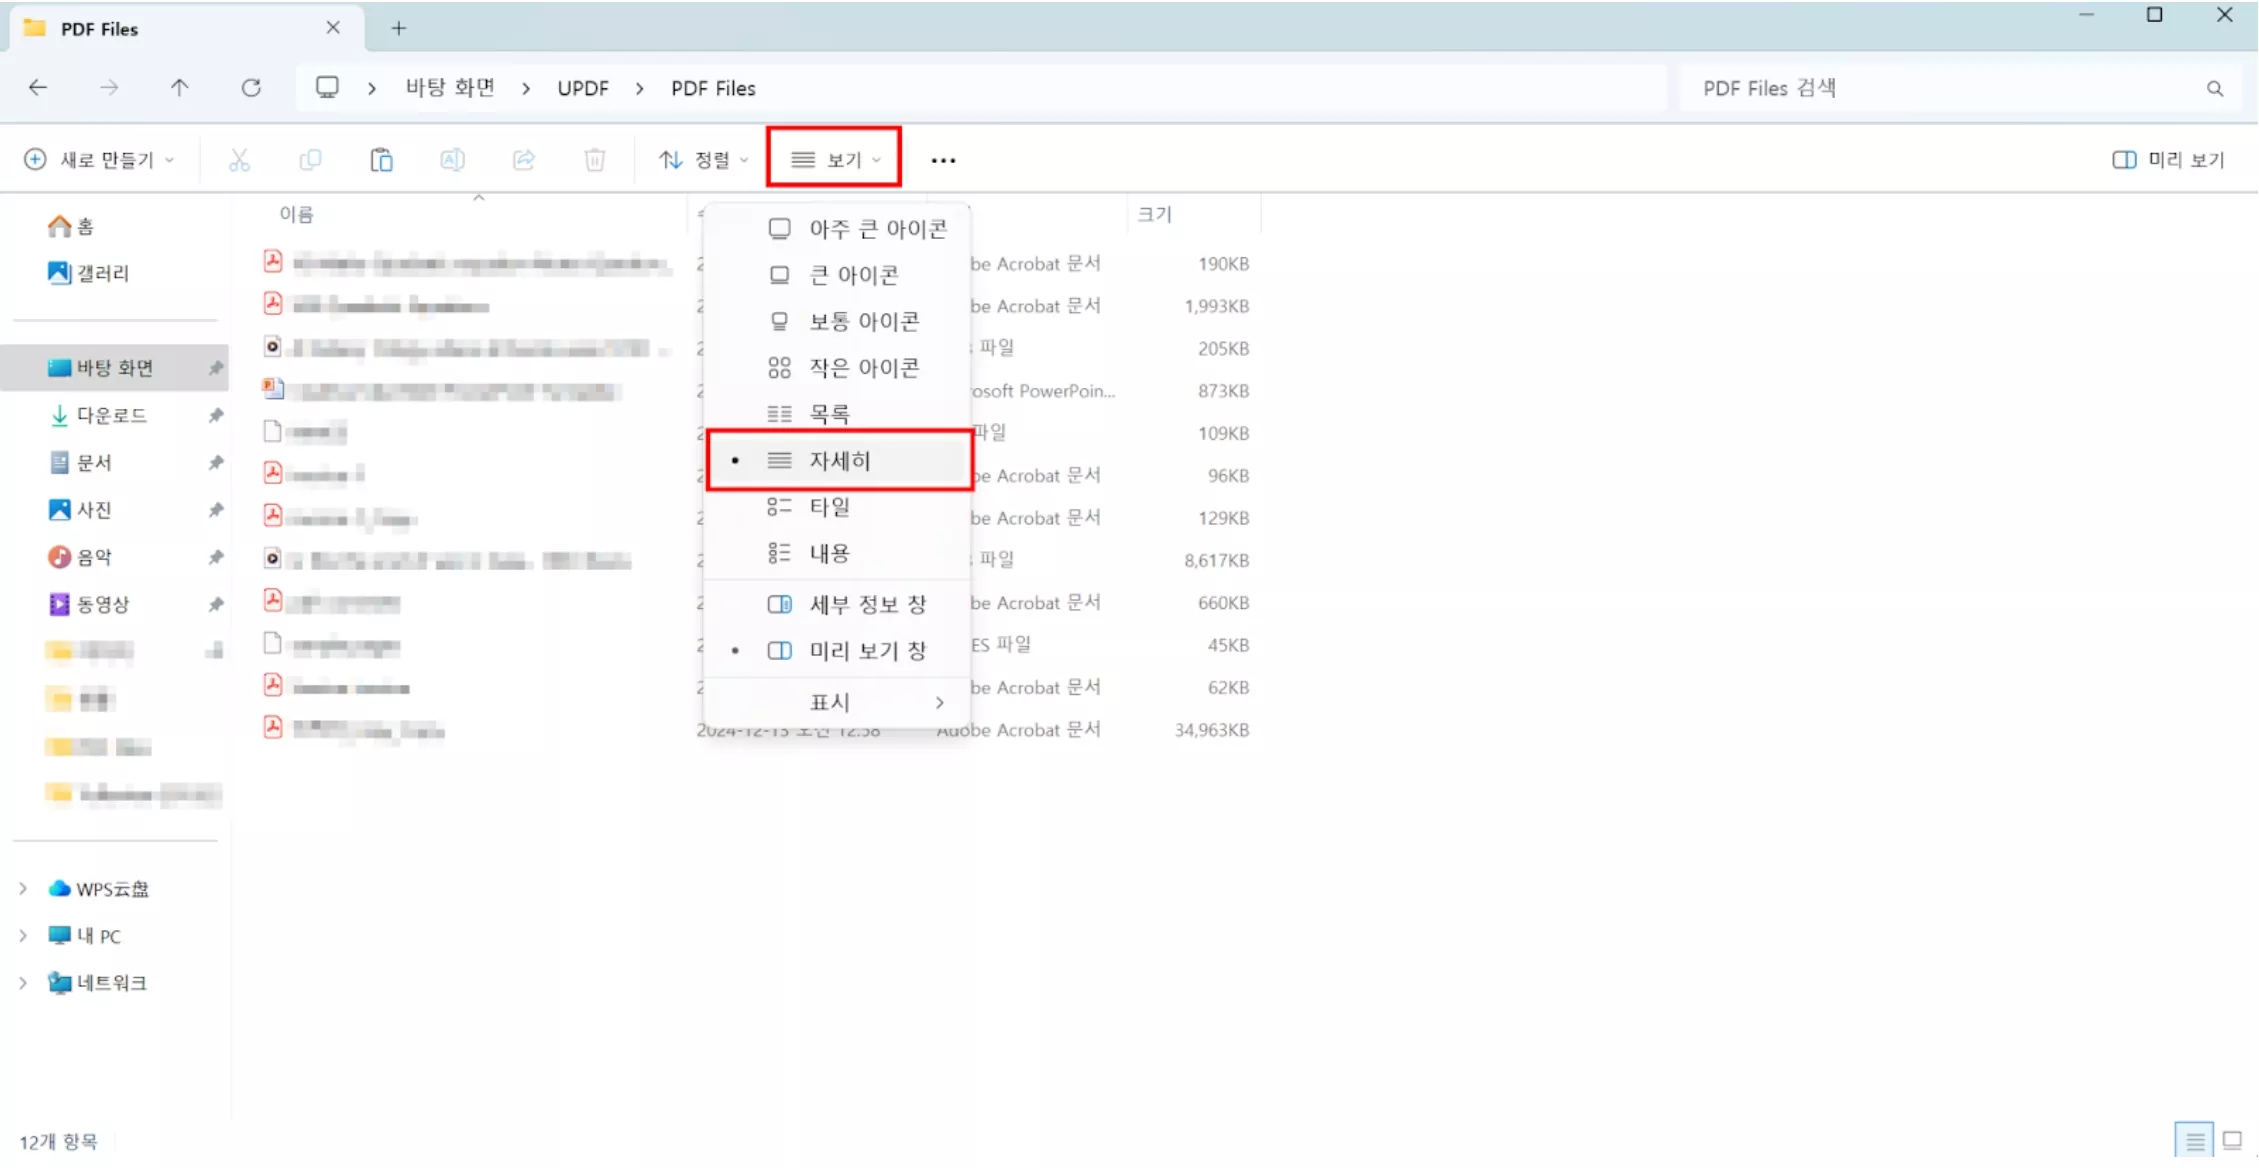Select 자세히 from the view menu
This screenshot has width=2259, height=1168.
point(840,460)
